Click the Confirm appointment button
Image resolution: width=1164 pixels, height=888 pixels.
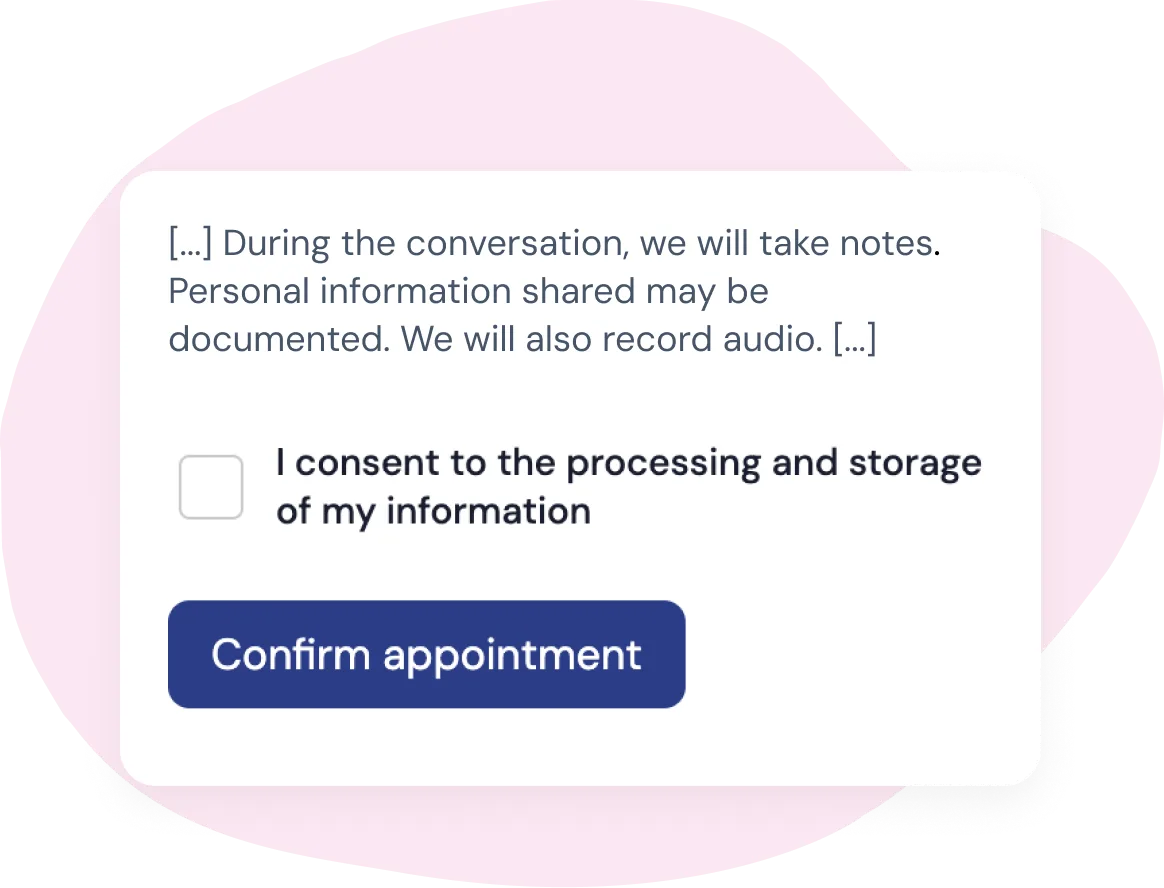[x=426, y=654]
